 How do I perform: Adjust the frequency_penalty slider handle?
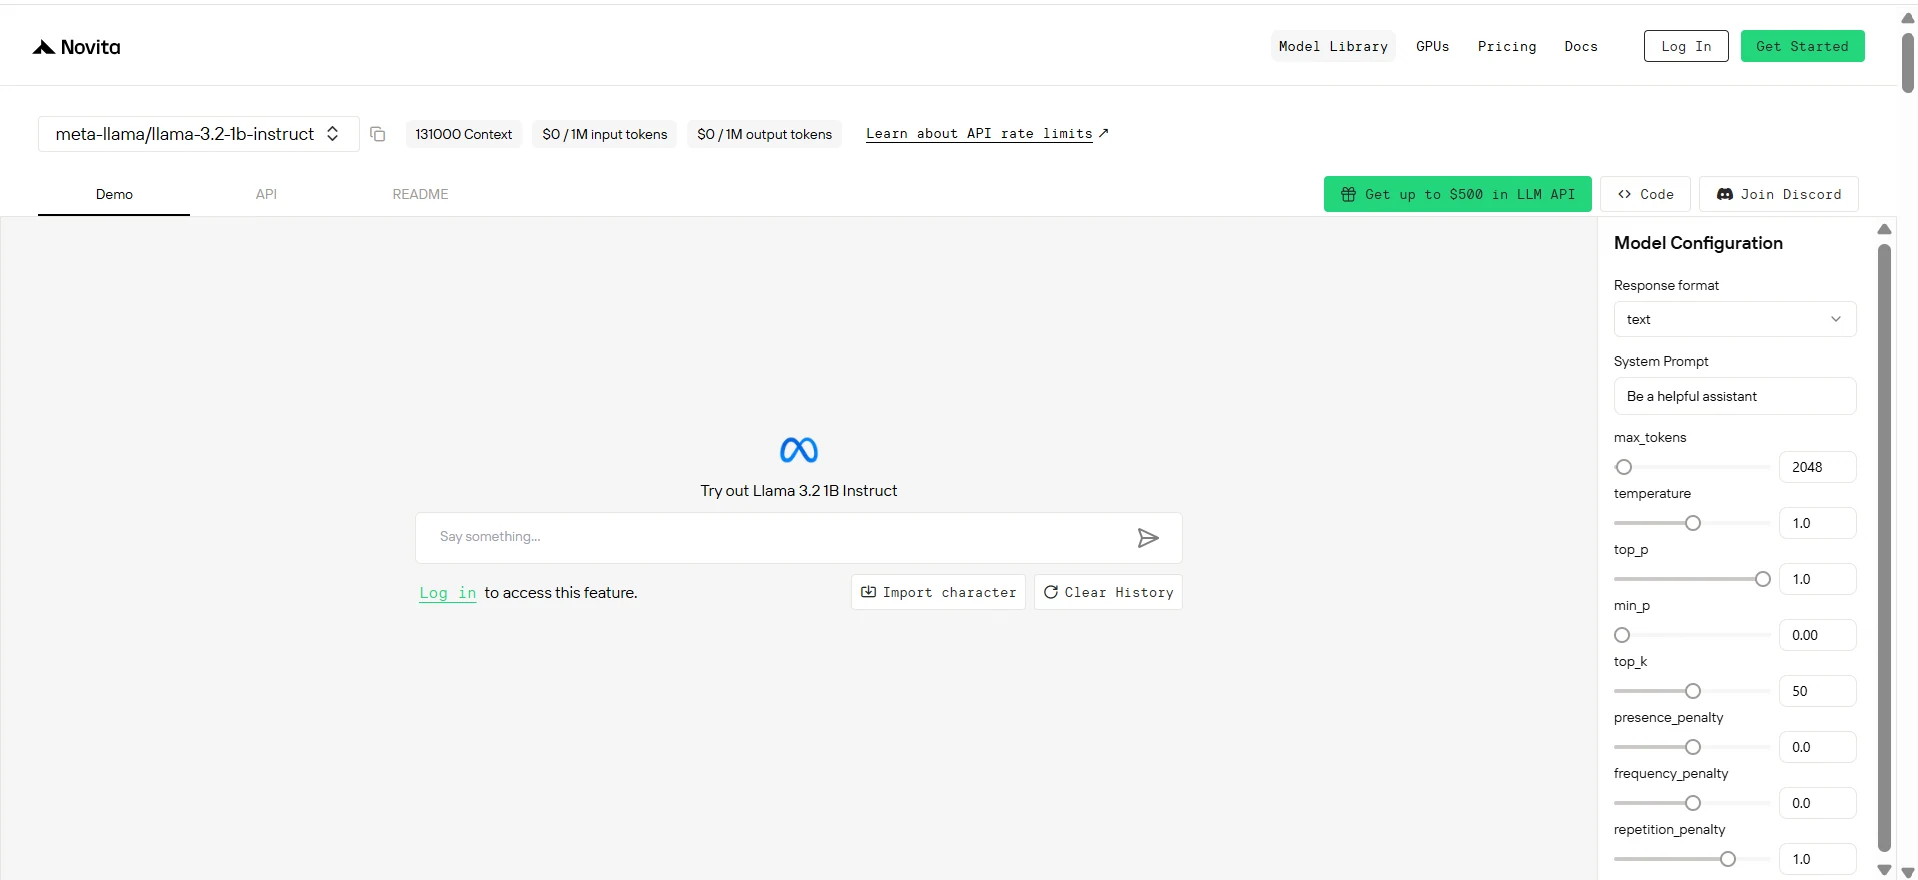click(1693, 803)
